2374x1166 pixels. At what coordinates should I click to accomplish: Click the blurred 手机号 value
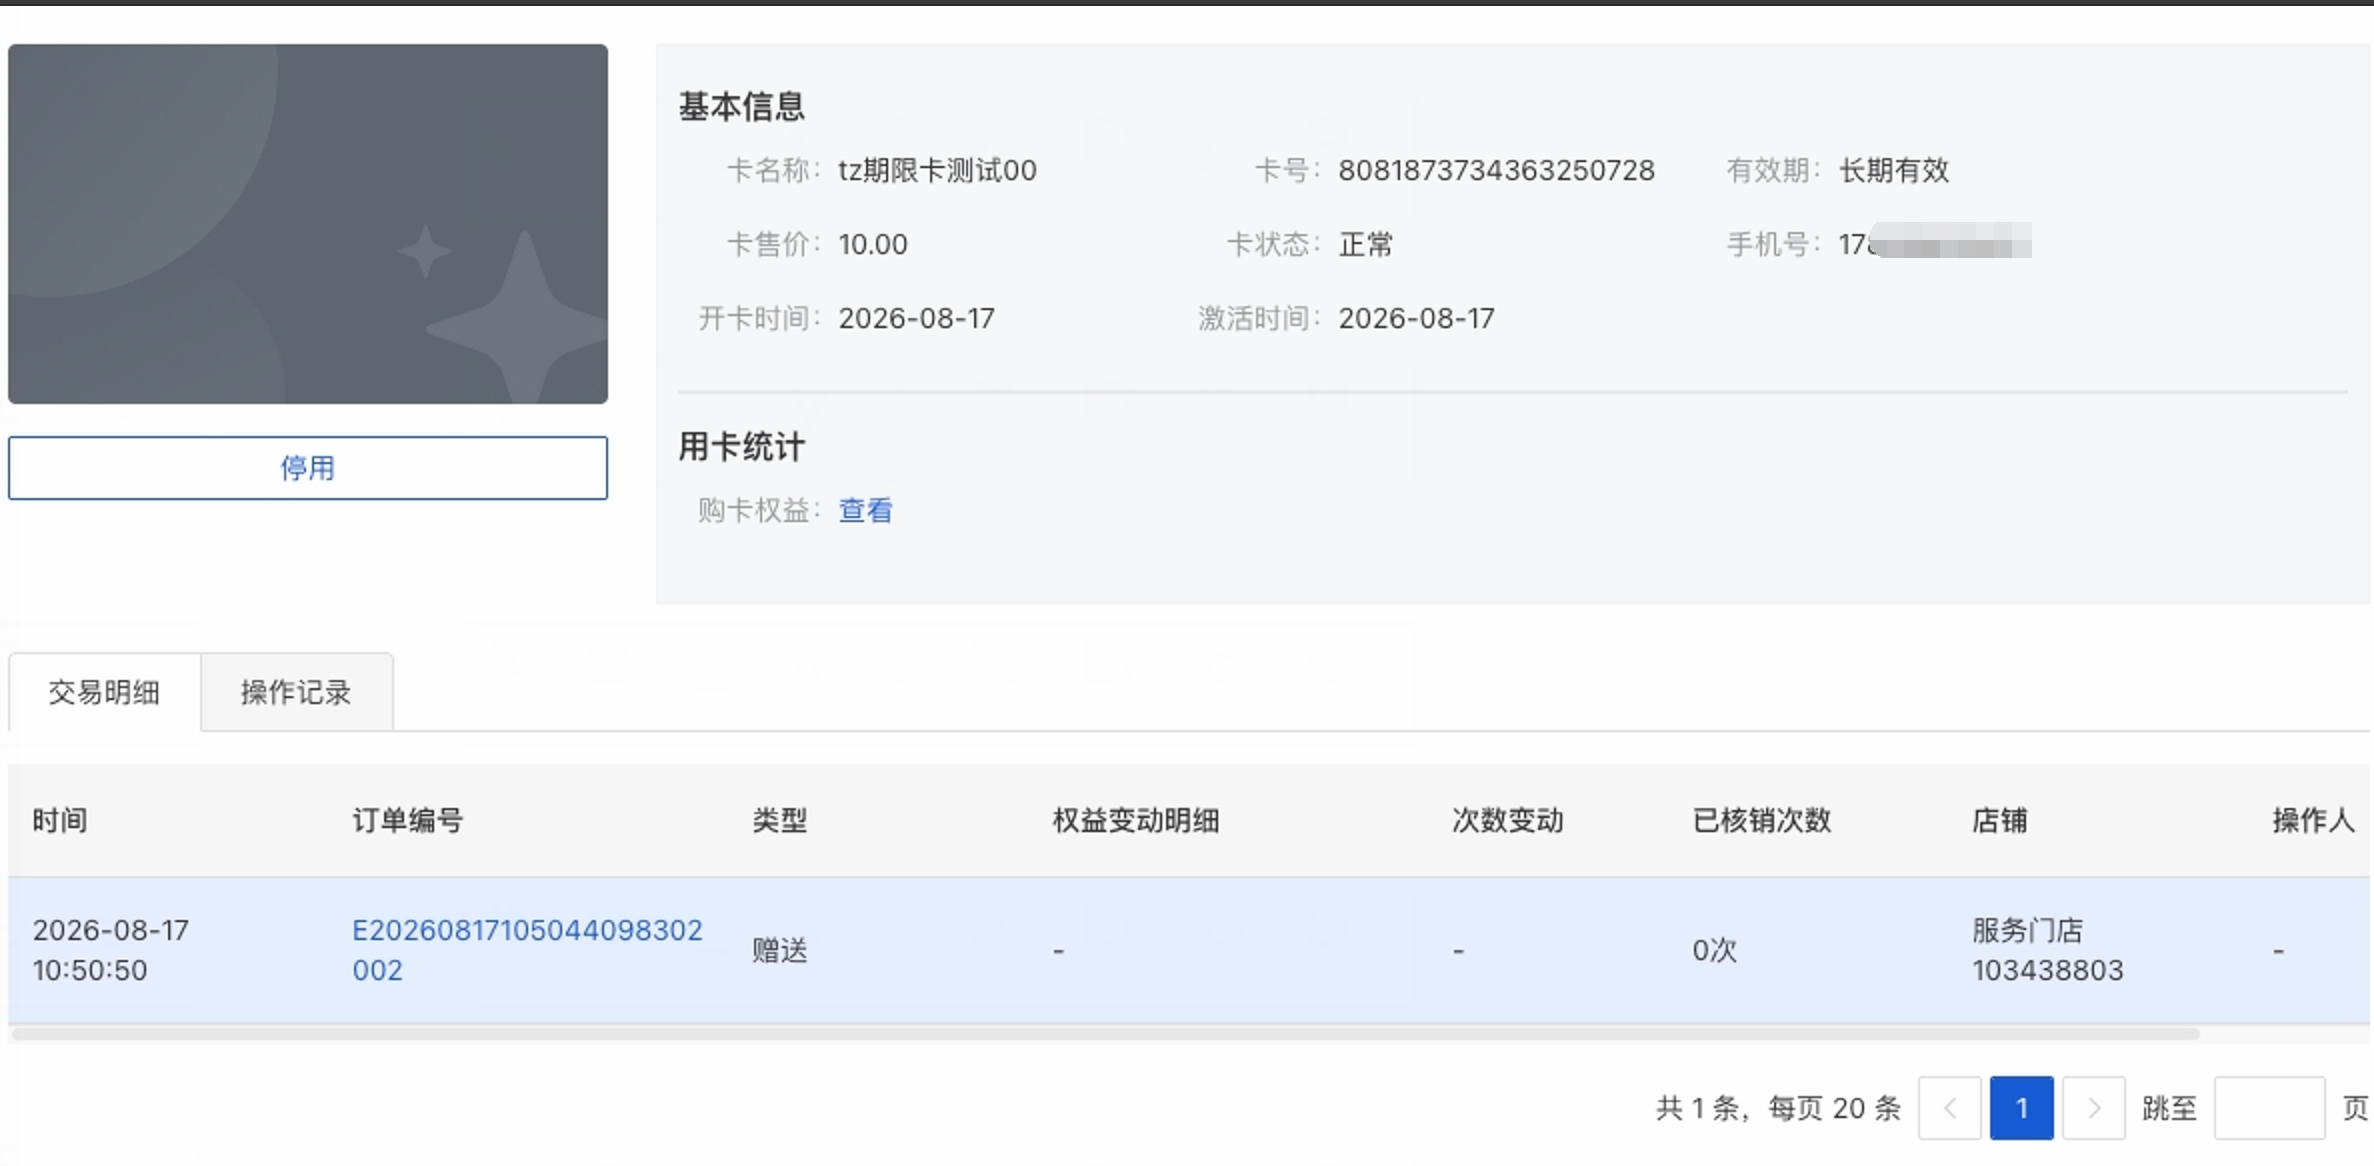[x=1935, y=243]
